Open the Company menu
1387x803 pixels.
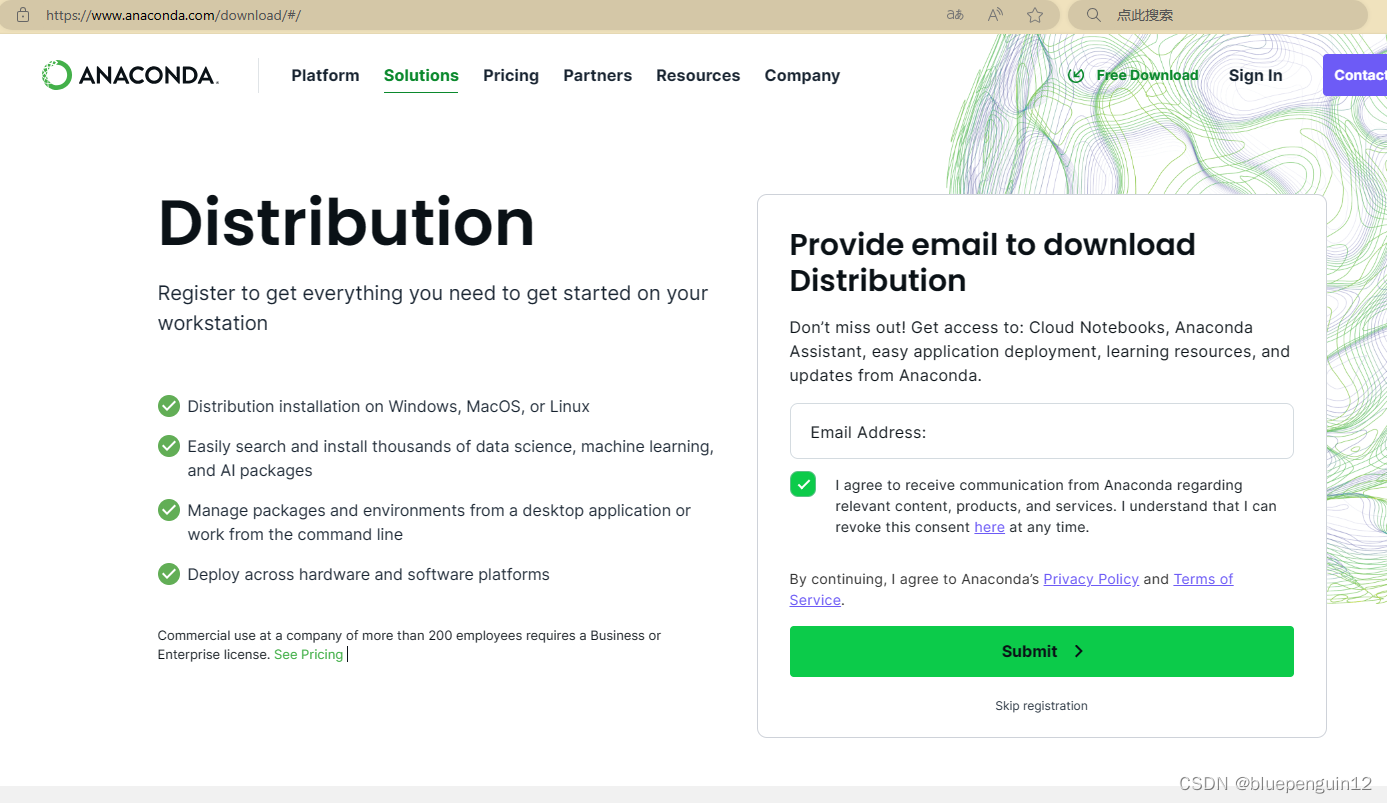click(x=802, y=75)
